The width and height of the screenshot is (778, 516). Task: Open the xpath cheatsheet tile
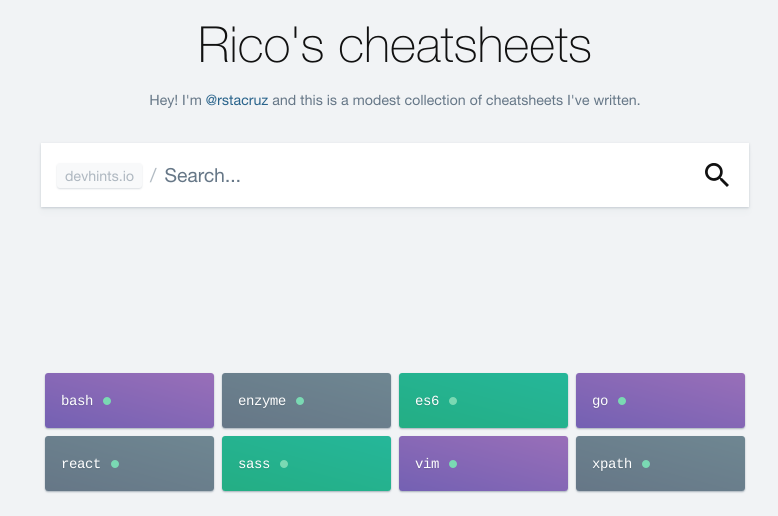[x=660, y=463]
